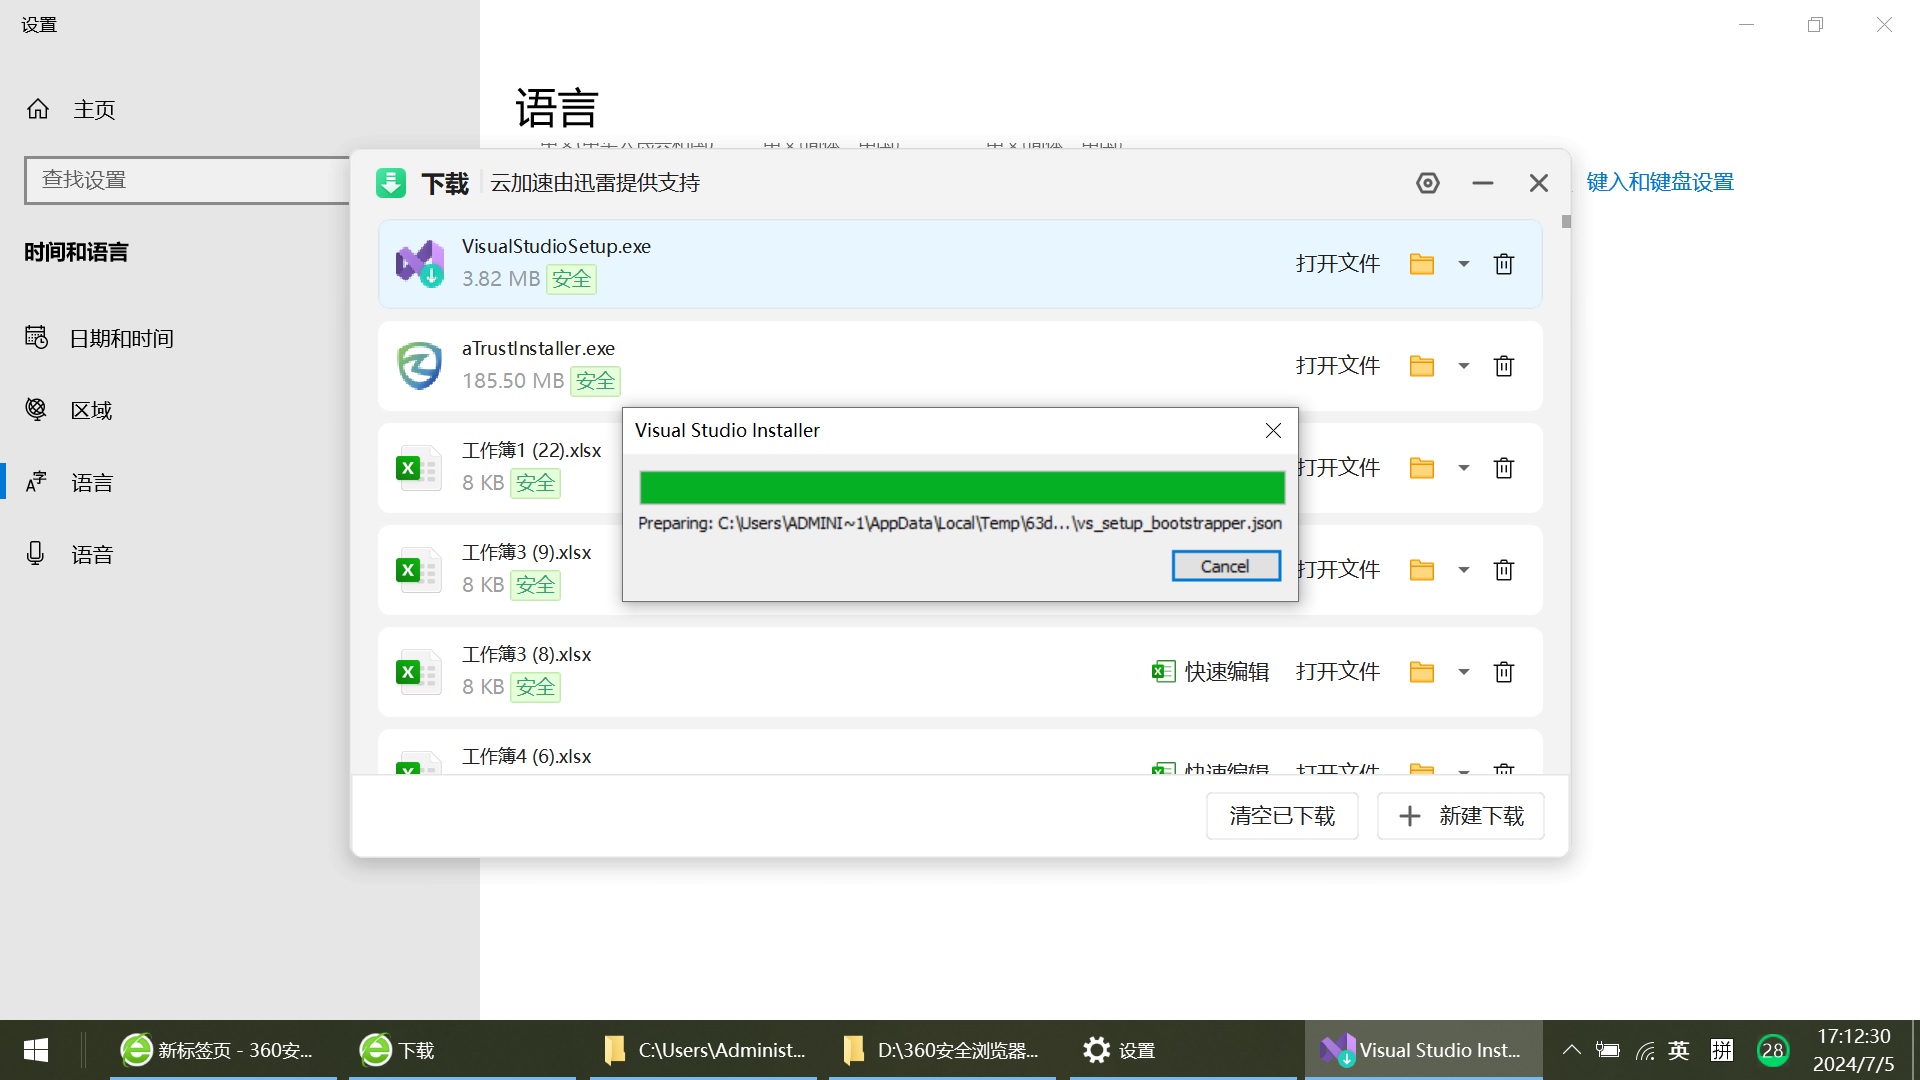Click the green download manager logo icon
Viewport: 1920px width, 1080px height.
tap(391, 183)
